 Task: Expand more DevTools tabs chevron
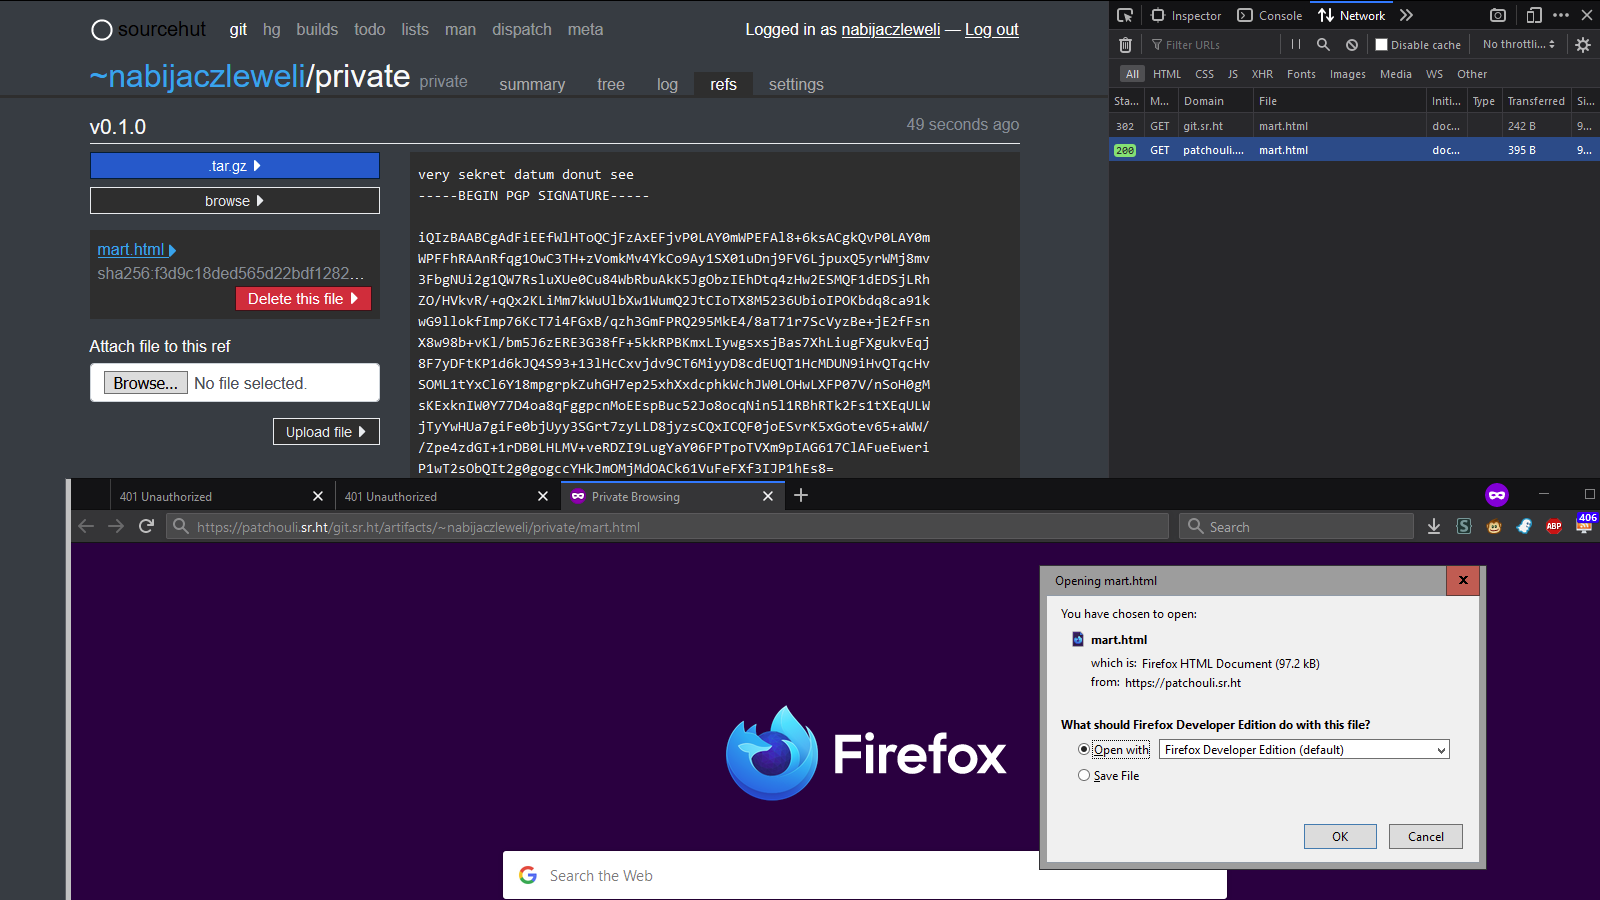click(1407, 15)
